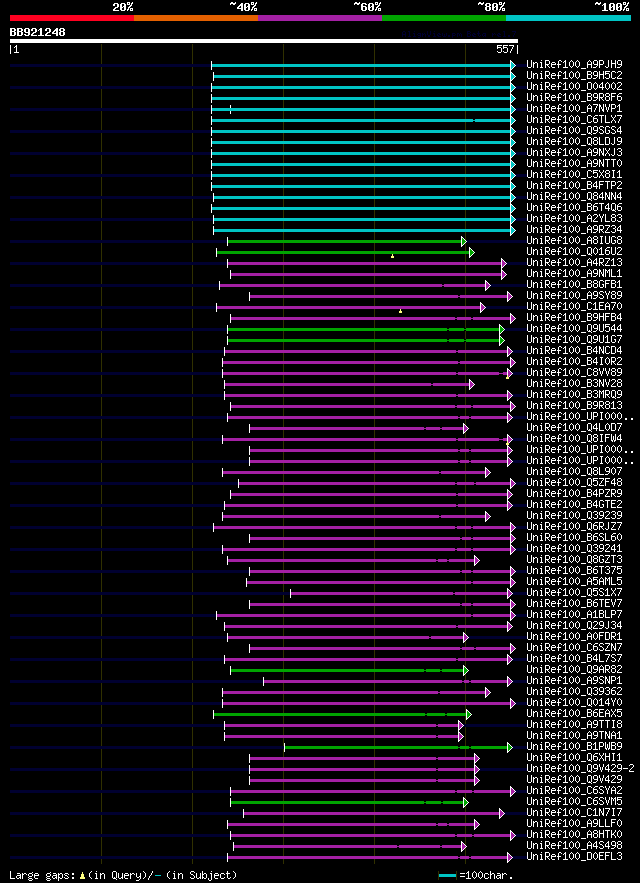Select the UniRef100_Q5ZF48 label

[574, 483]
